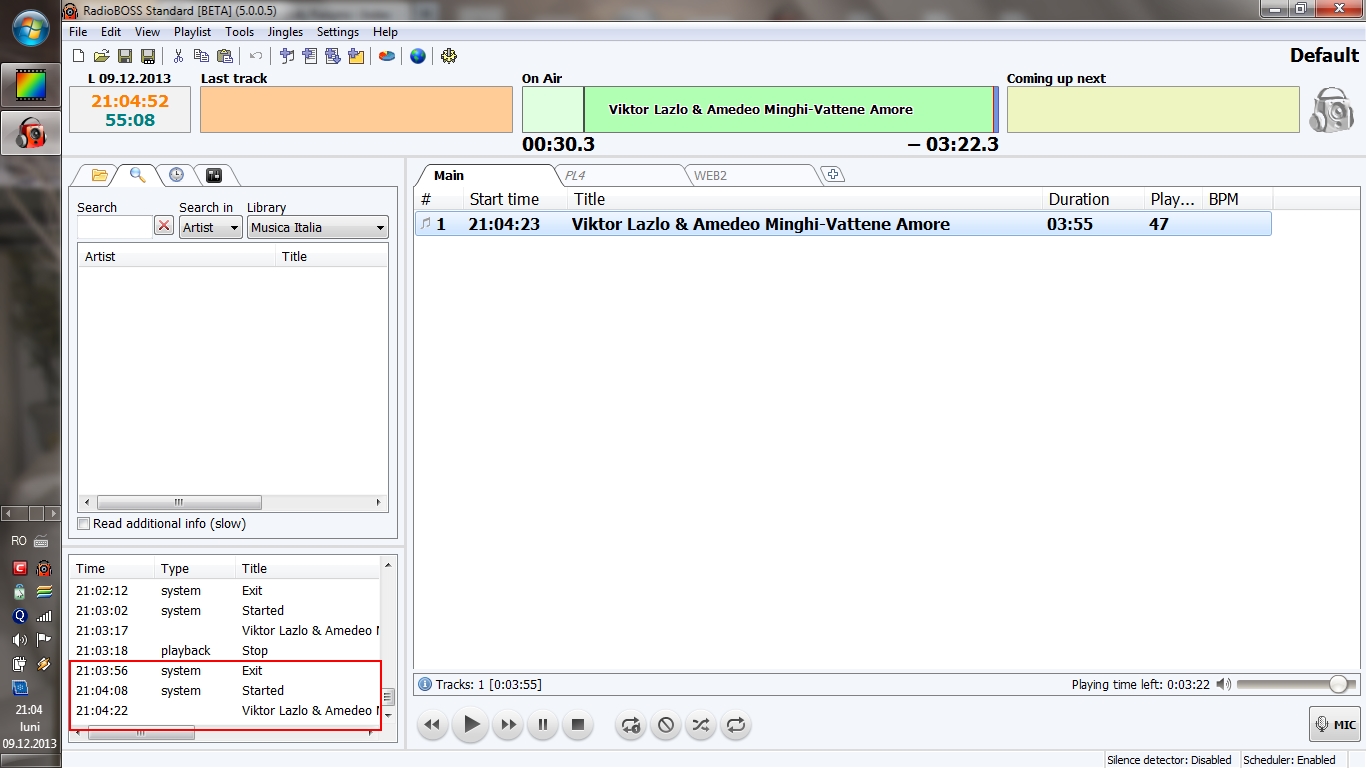Expand the Library Musica Italia dropdown
This screenshot has height=768, width=1366.
point(318,227)
